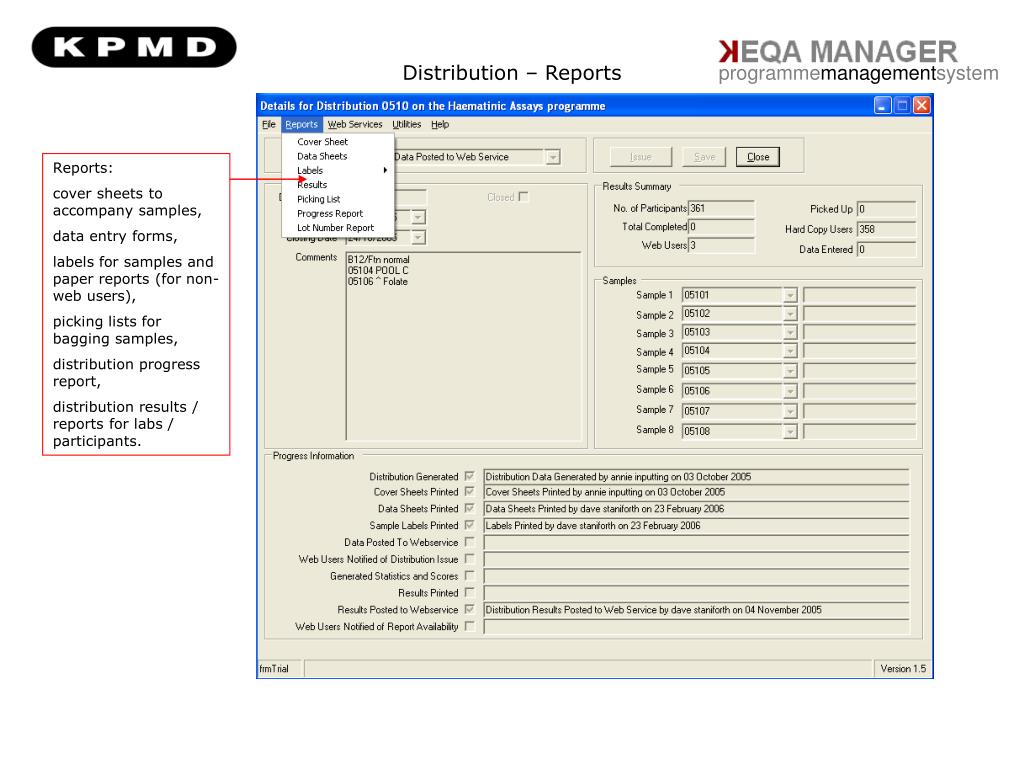Open Data Posted to Web Service dropdown
1024x768 pixels.
point(552,157)
